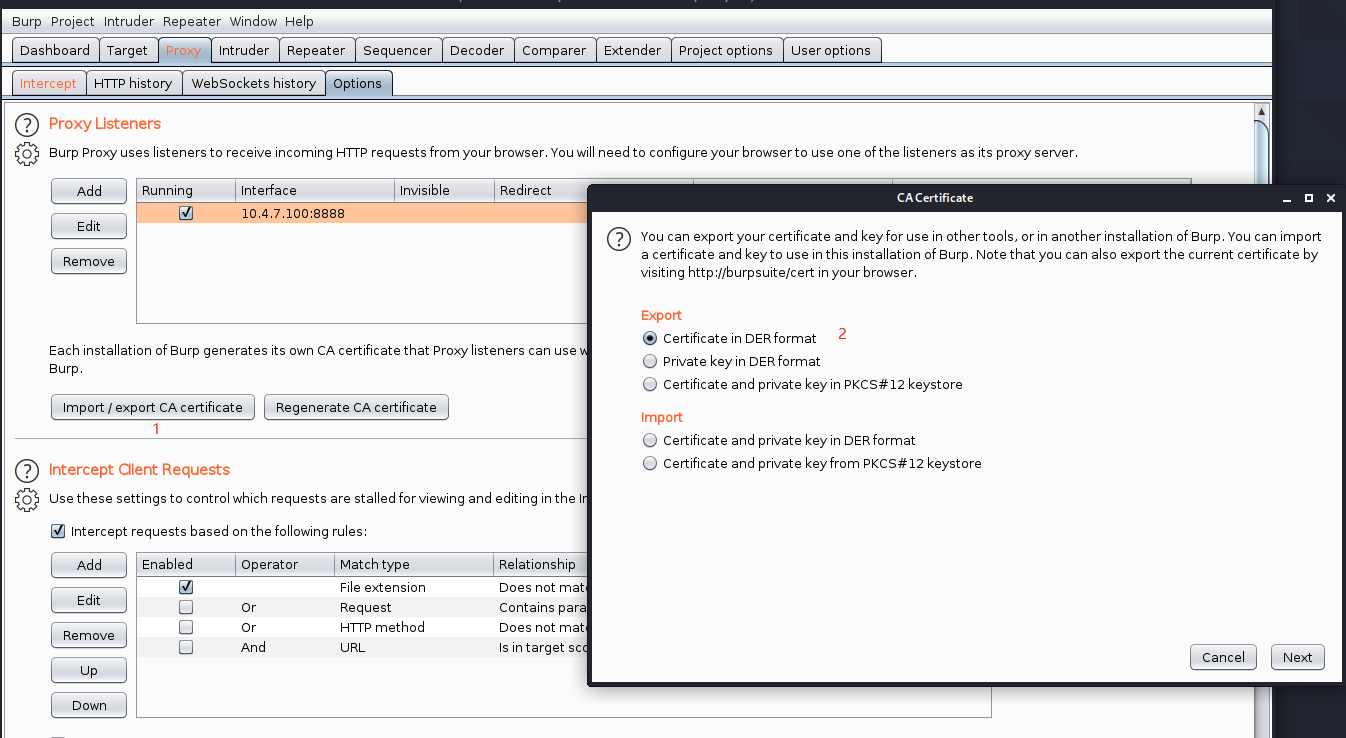
Task: Switch to the Repeater tab
Action: (316, 50)
